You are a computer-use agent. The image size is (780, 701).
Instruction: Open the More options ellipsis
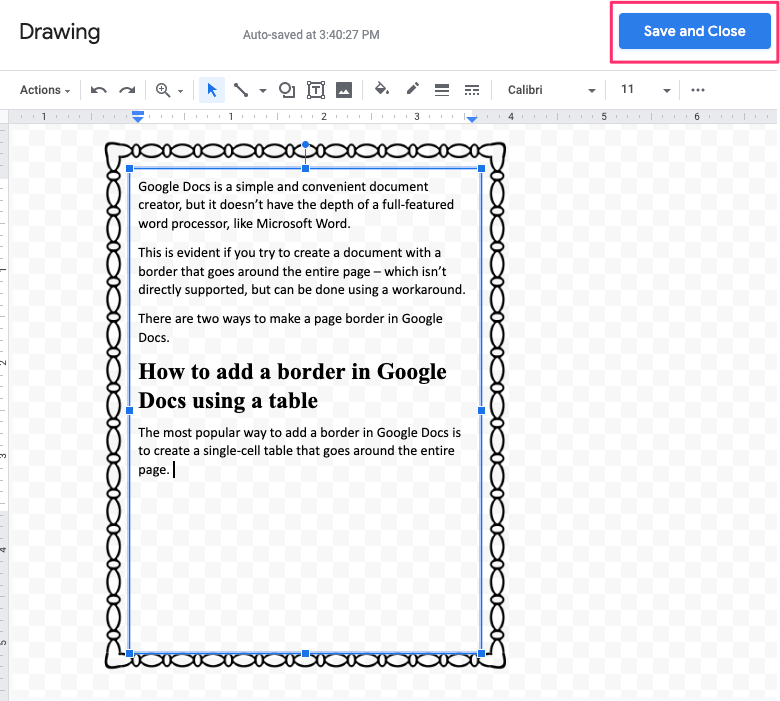click(x=698, y=90)
